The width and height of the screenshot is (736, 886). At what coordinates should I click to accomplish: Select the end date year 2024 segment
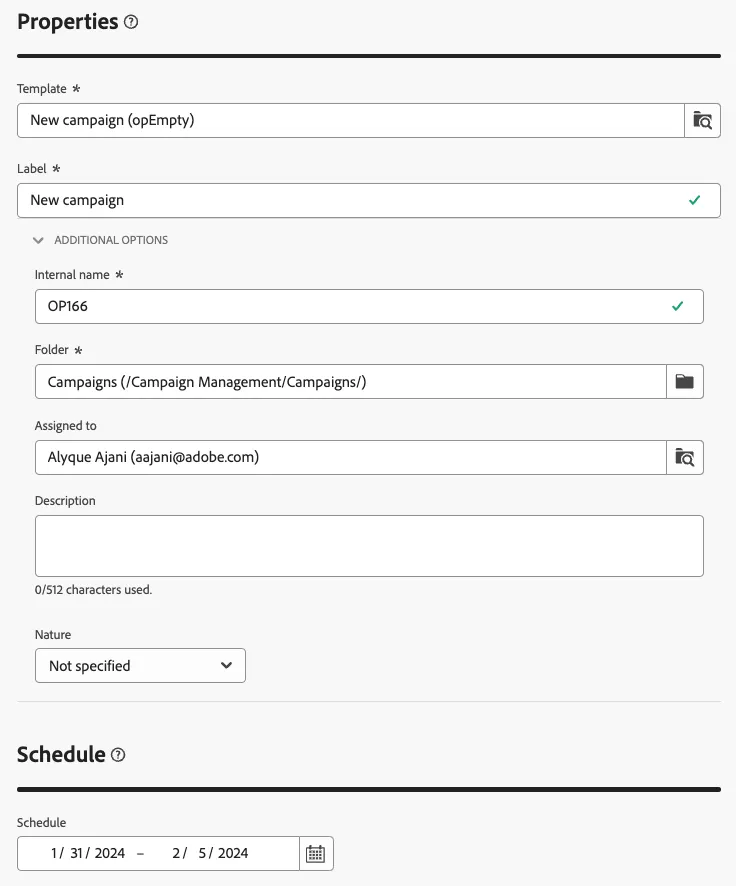(233, 853)
